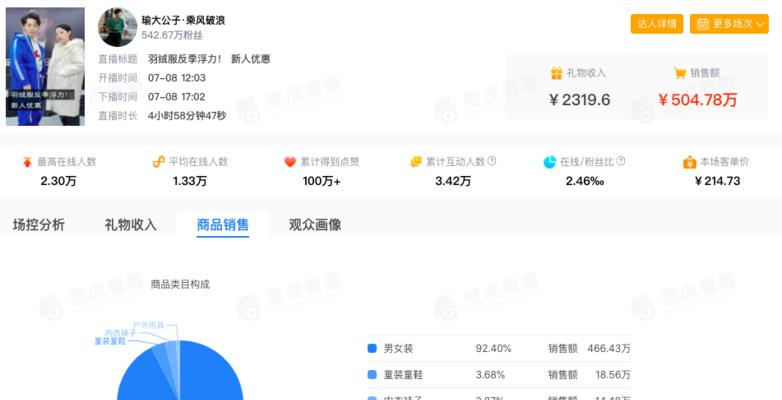Click the start time 07-08 12:03
This screenshot has width=782, height=400.
177,78
